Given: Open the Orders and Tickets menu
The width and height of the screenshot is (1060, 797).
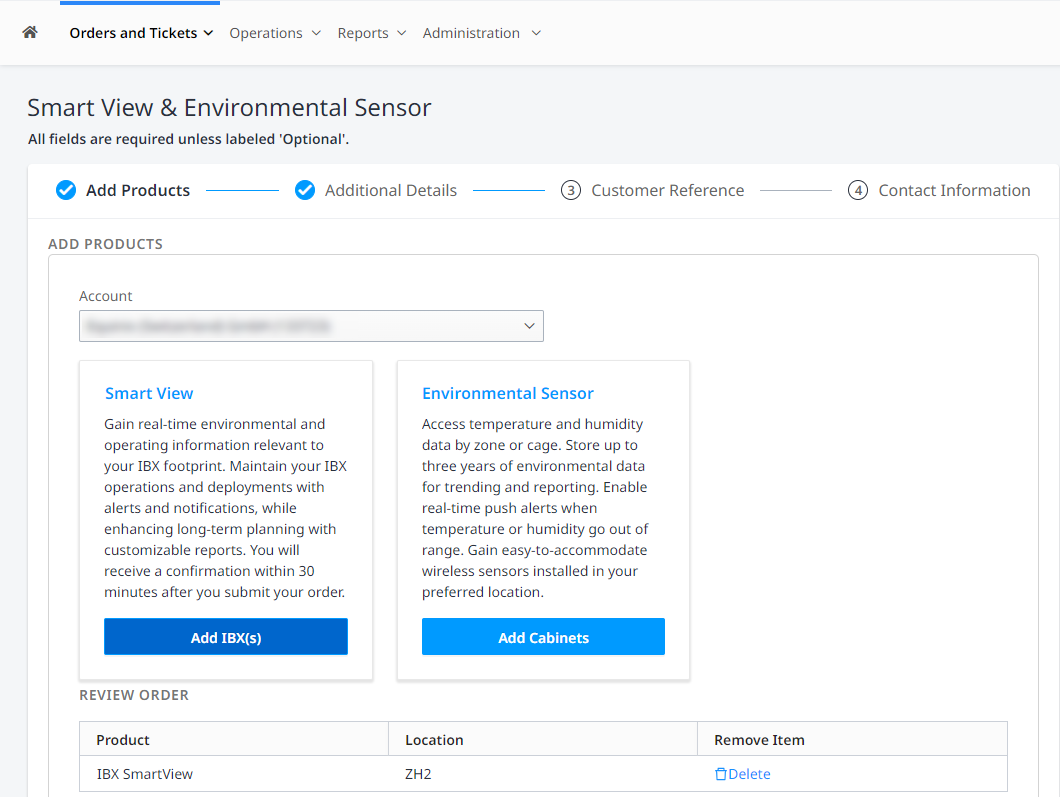Looking at the screenshot, I should pyautogui.click(x=141, y=33).
